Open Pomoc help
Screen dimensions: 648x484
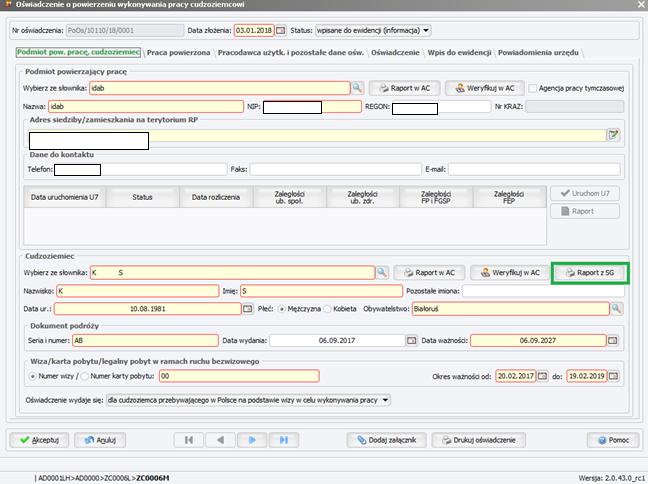[x=613, y=440]
